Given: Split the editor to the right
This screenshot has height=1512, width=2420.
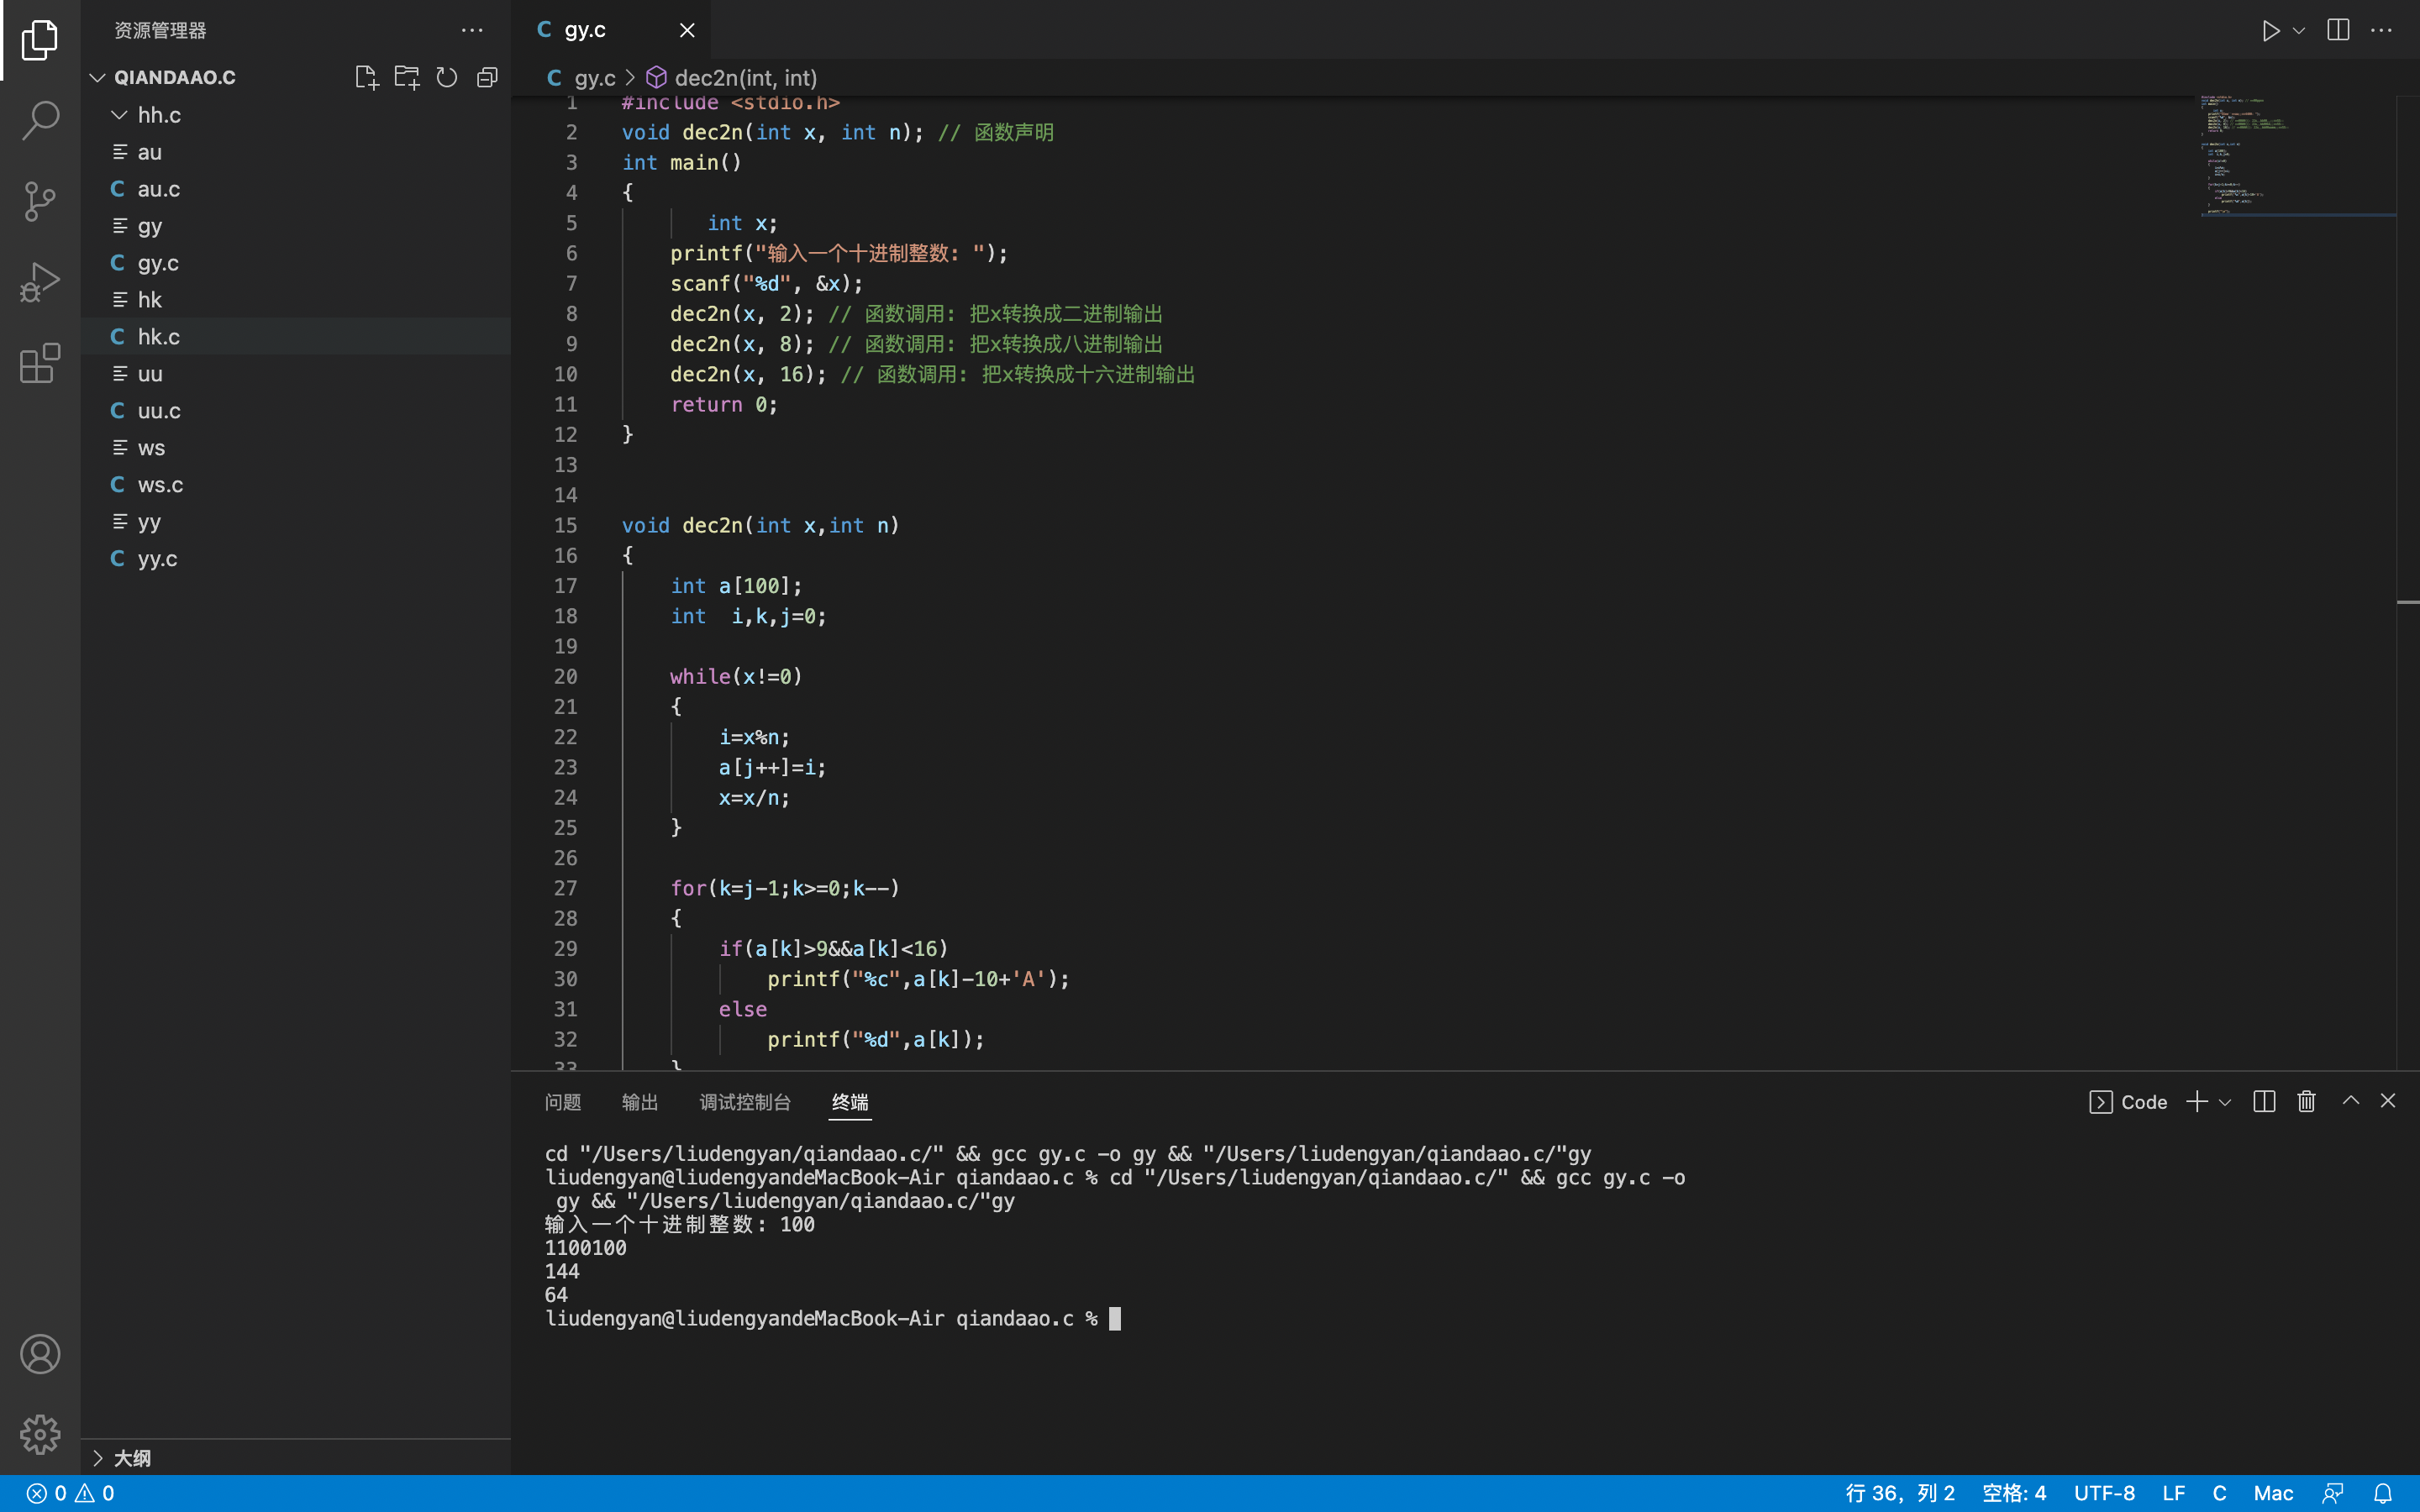Looking at the screenshot, I should [x=2338, y=31].
